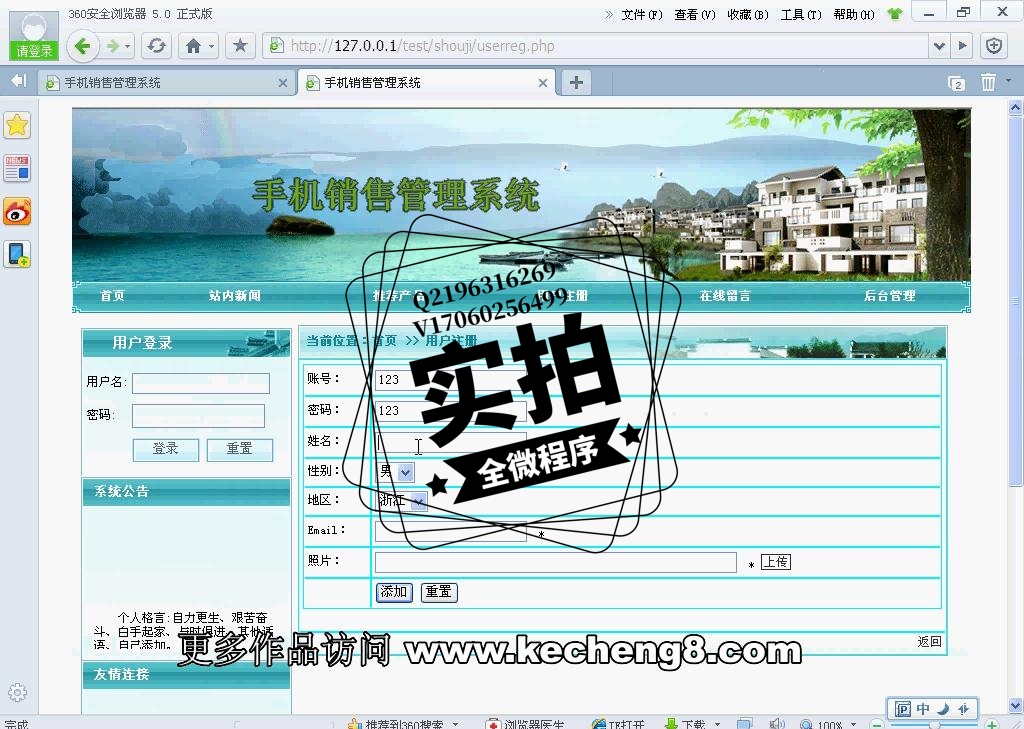Switch to the first 手机销售管理系统 tab

click(167, 83)
